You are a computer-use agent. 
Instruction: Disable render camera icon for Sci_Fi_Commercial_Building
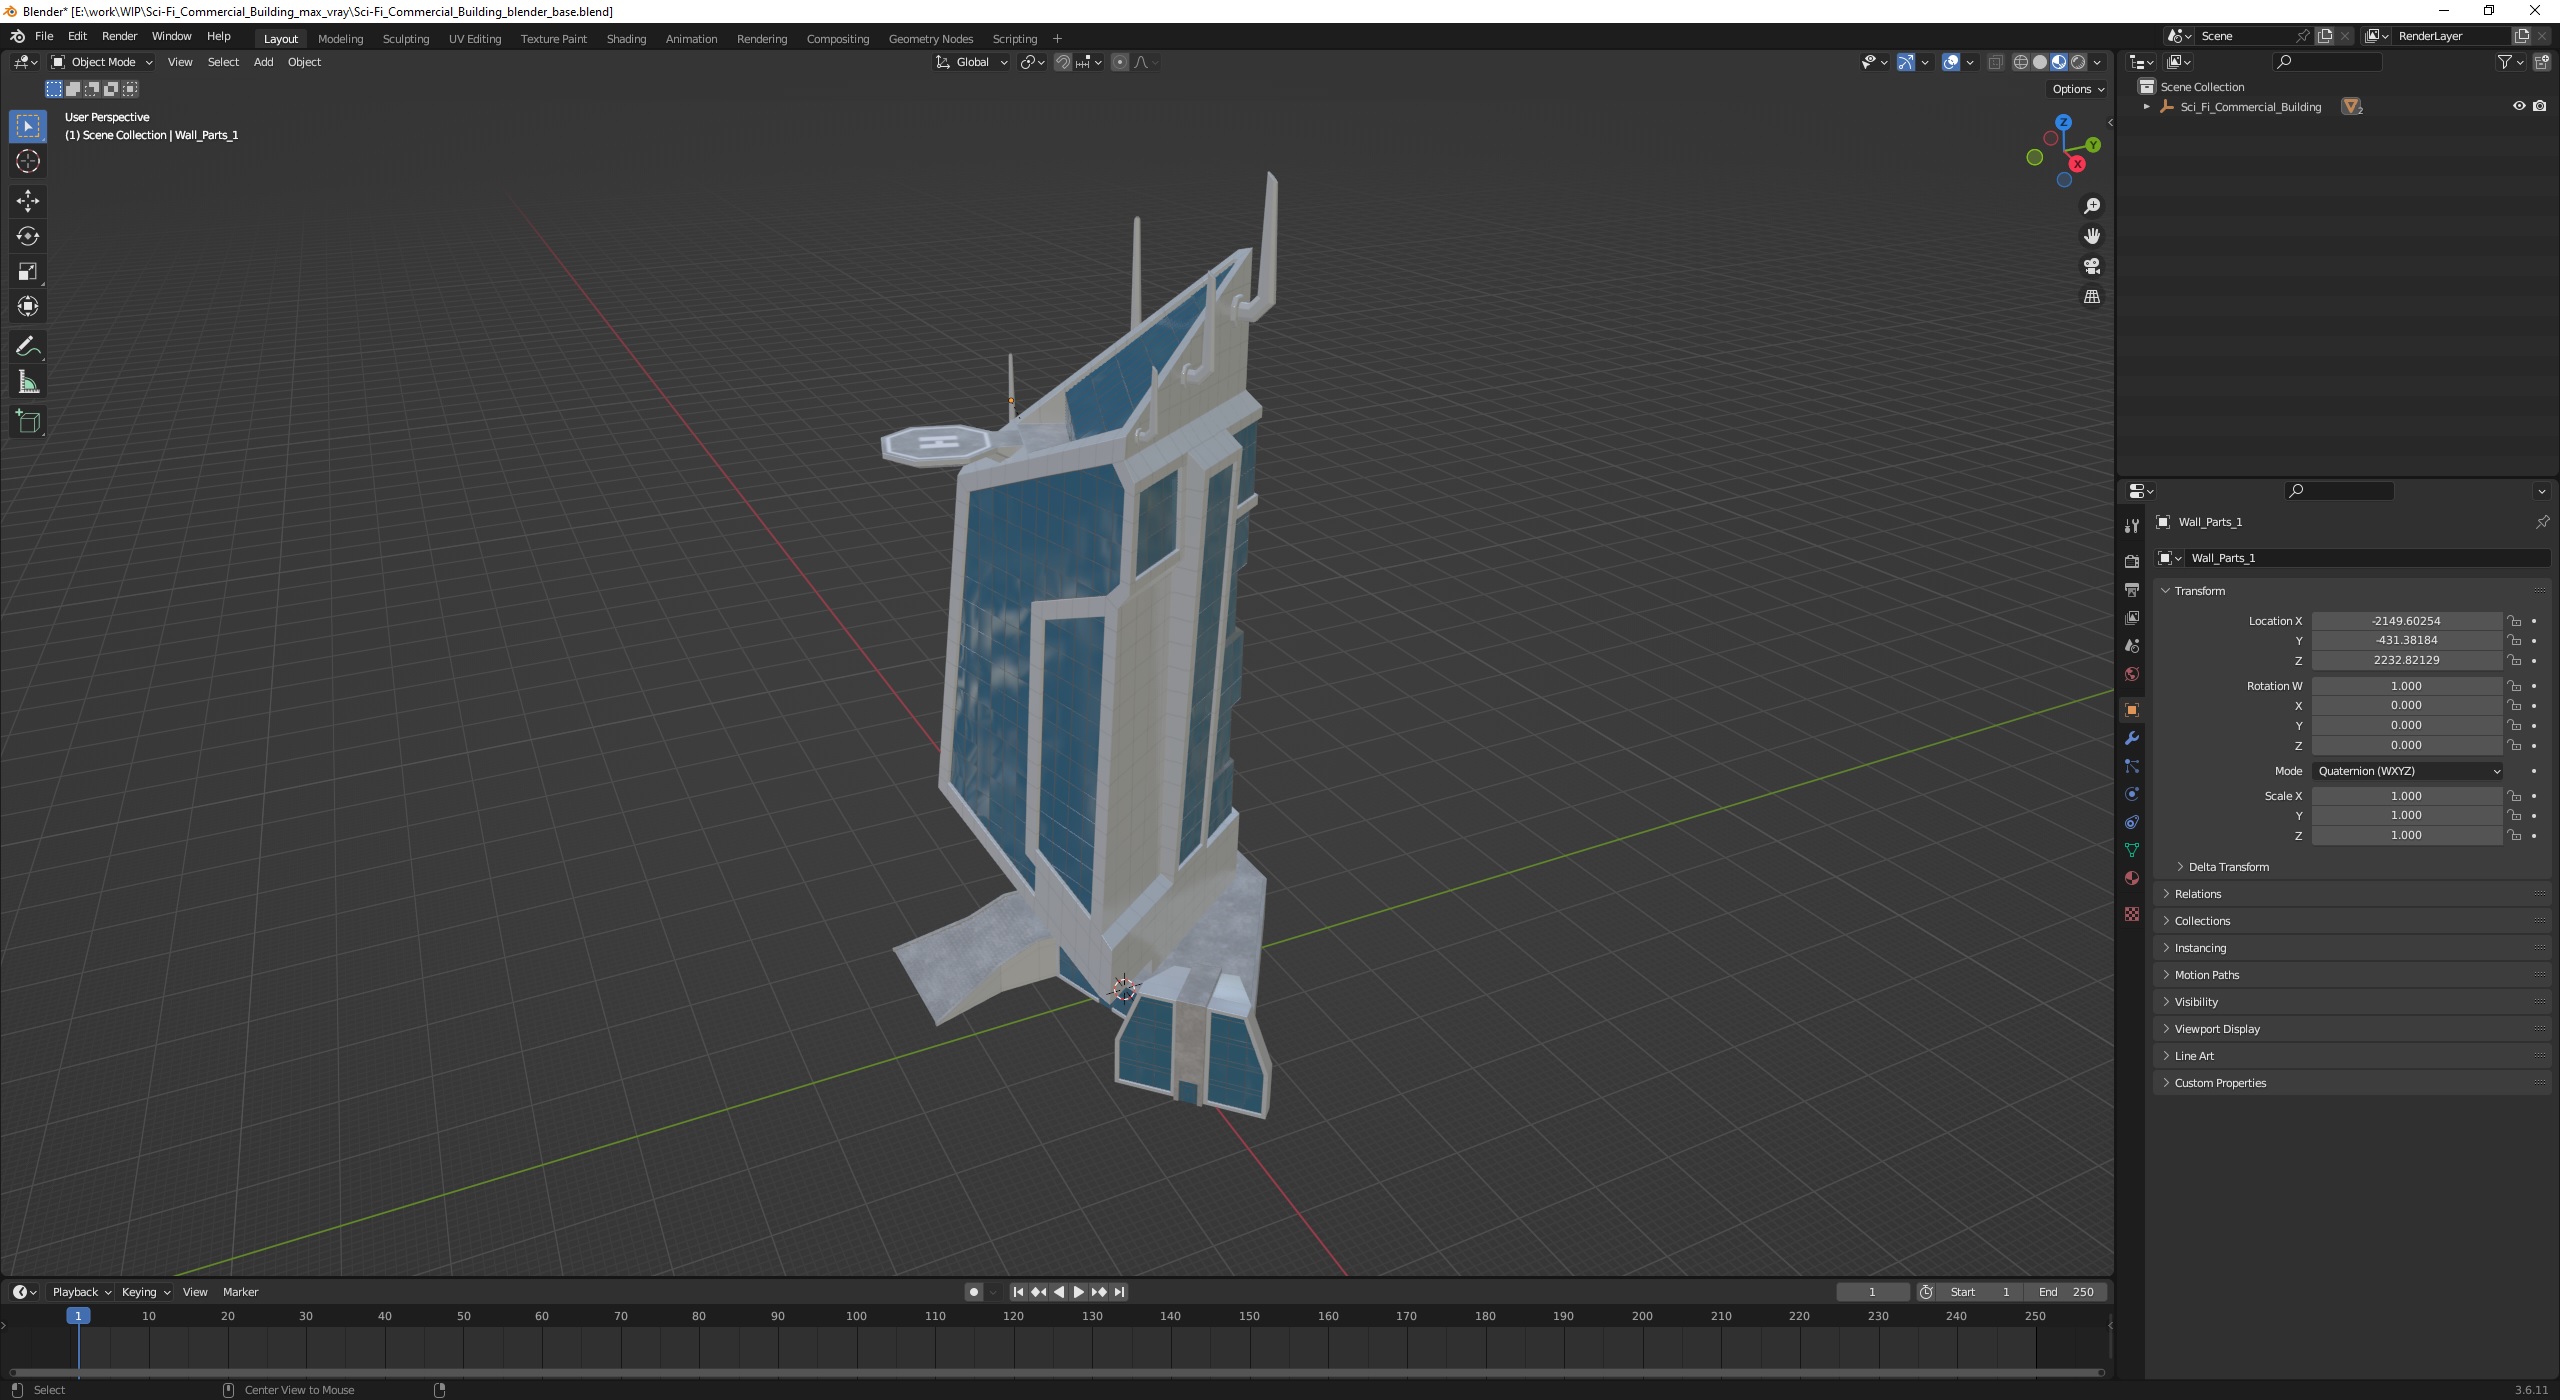(2540, 106)
